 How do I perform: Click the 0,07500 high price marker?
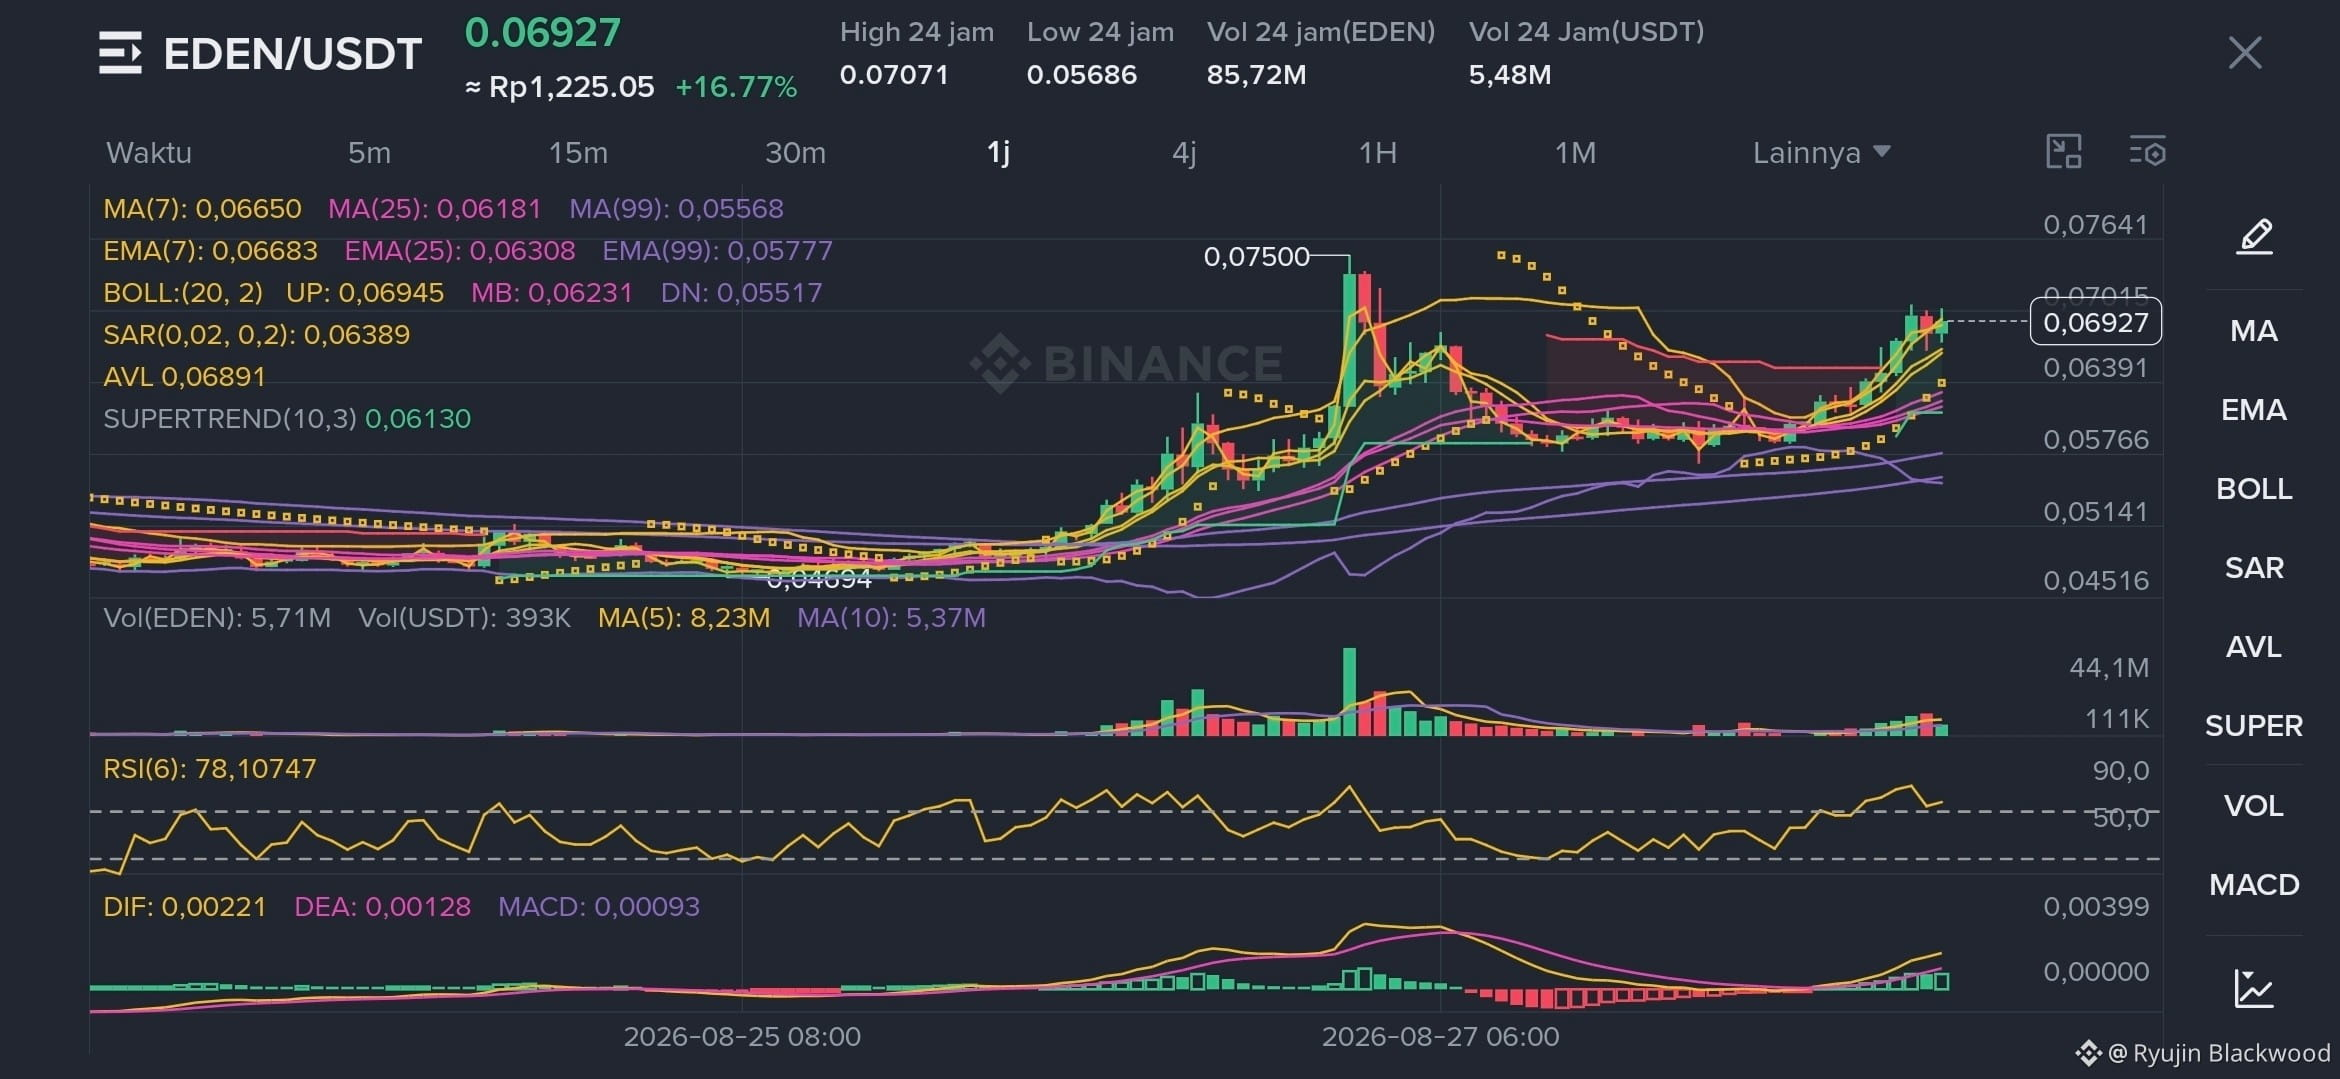(1256, 257)
